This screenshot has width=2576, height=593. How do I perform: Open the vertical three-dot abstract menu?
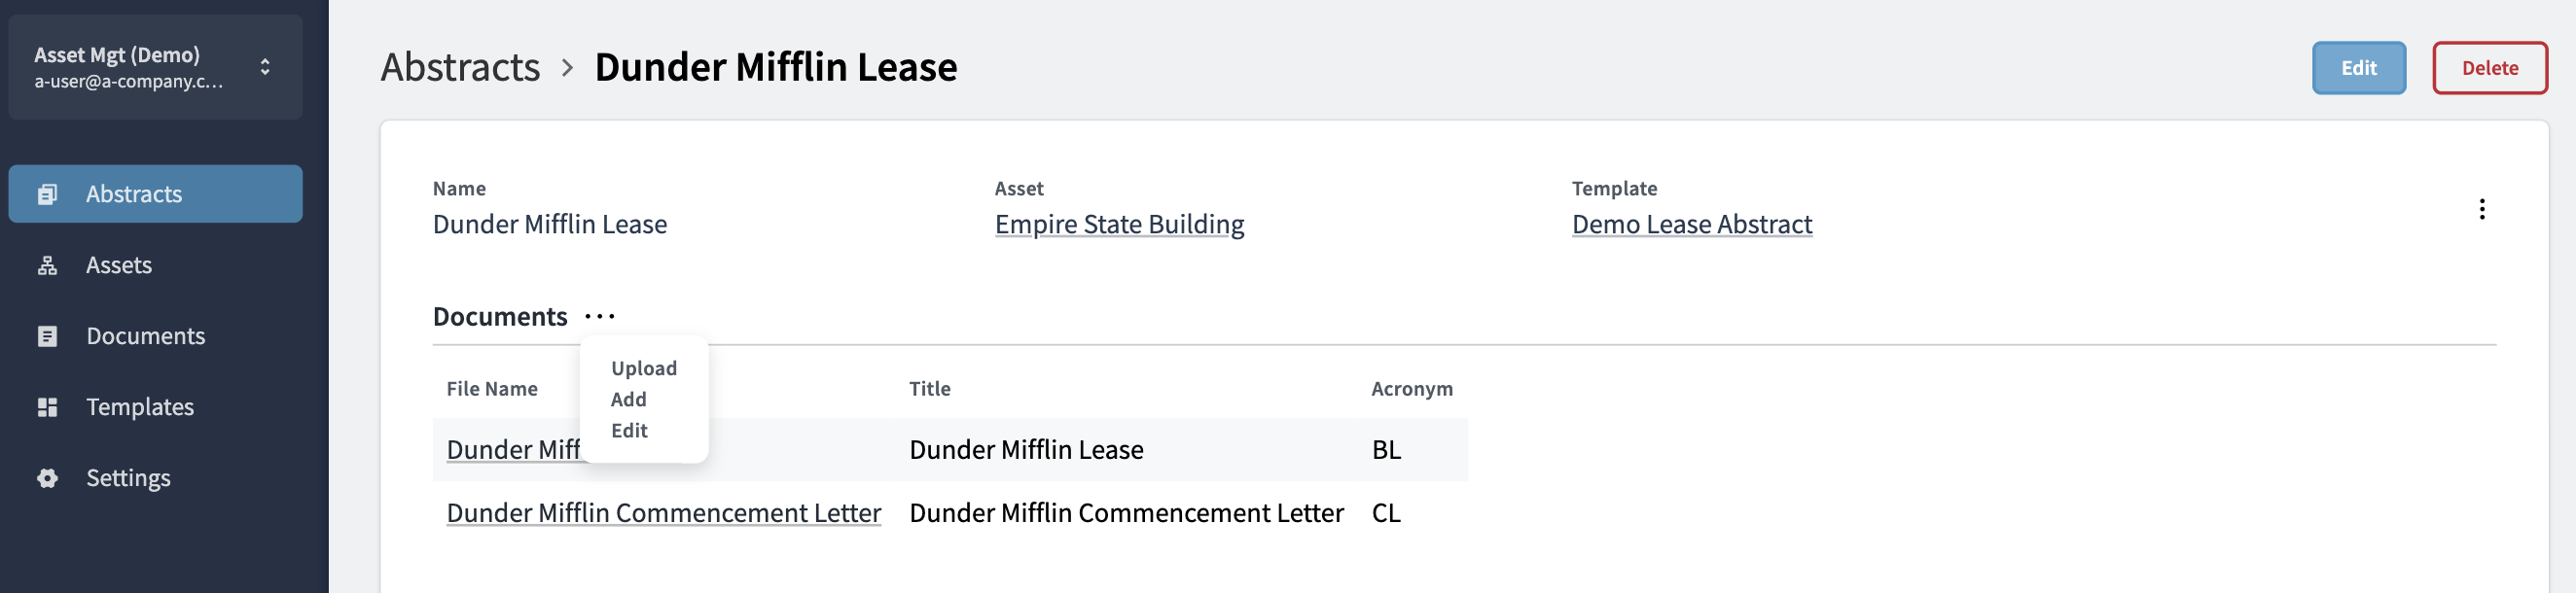pyautogui.click(x=2481, y=209)
